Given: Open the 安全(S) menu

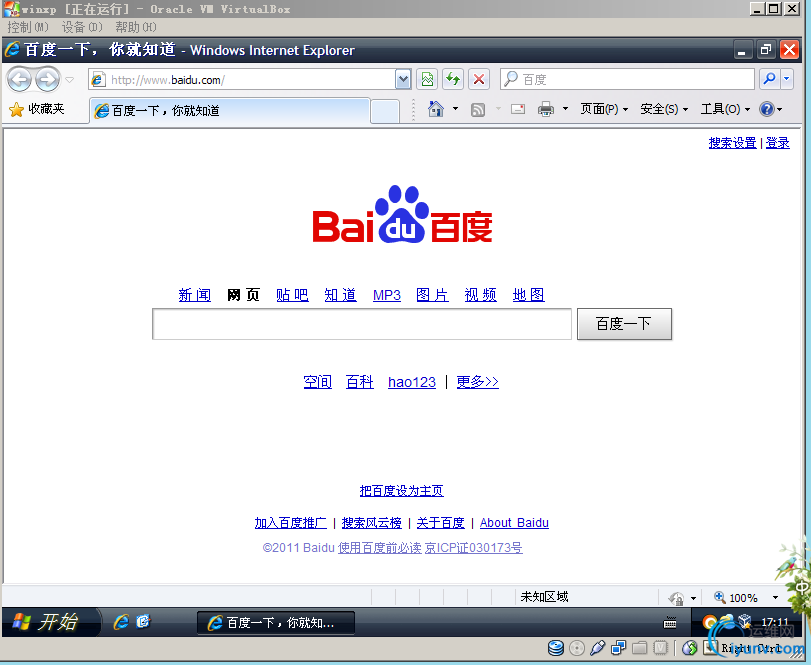Looking at the screenshot, I should pos(664,109).
